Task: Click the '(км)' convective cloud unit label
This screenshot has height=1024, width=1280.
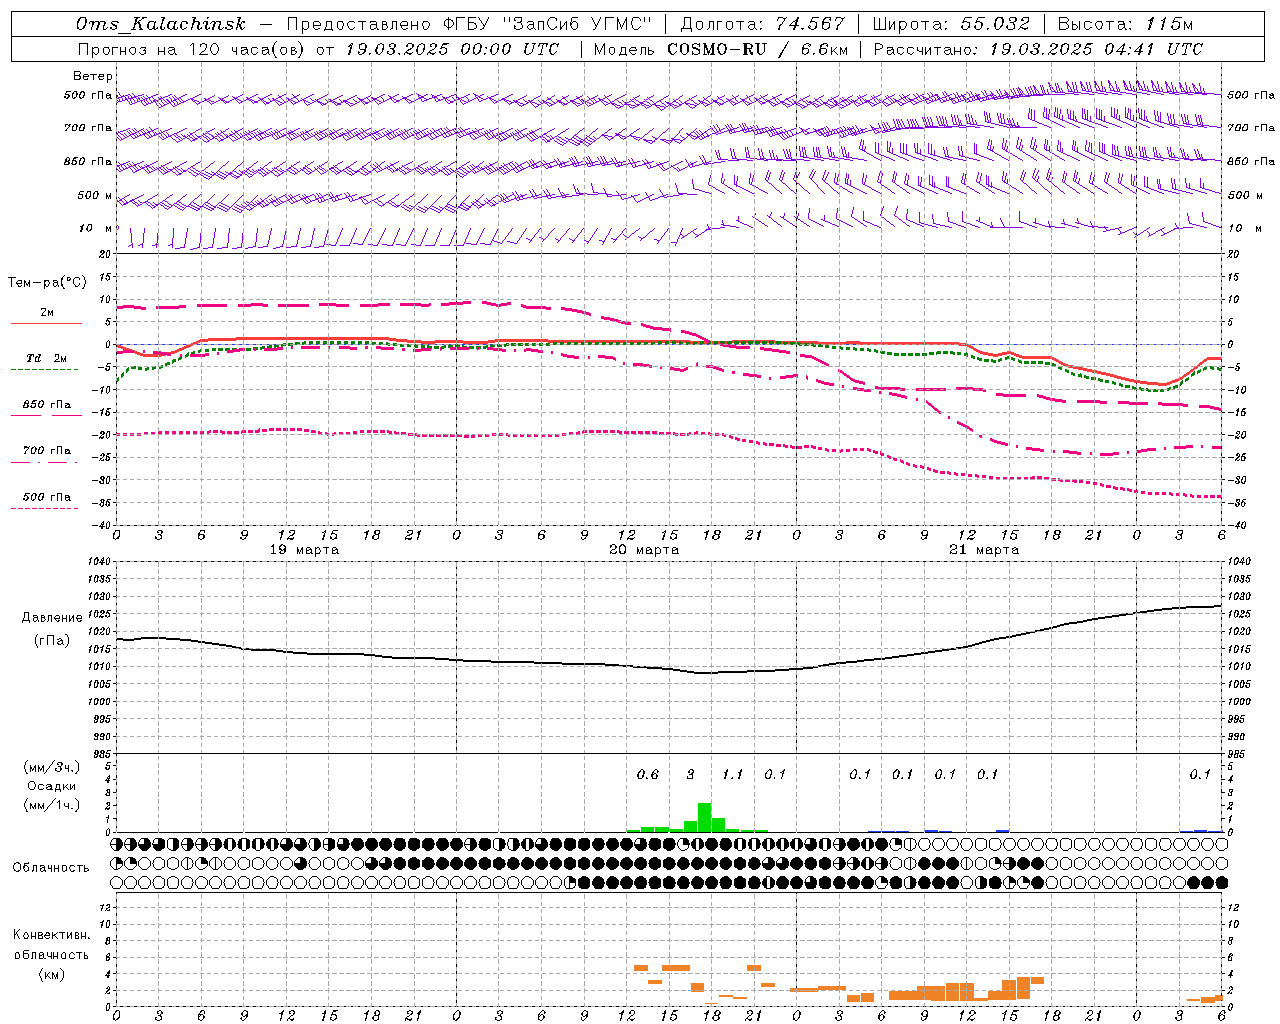Action: tap(51, 974)
